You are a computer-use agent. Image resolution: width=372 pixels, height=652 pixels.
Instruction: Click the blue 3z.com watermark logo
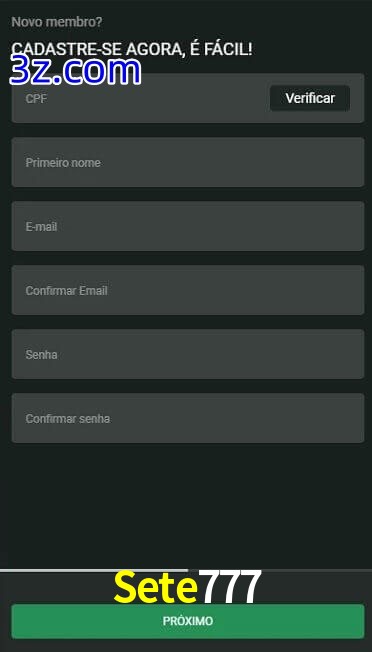[75, 71]
